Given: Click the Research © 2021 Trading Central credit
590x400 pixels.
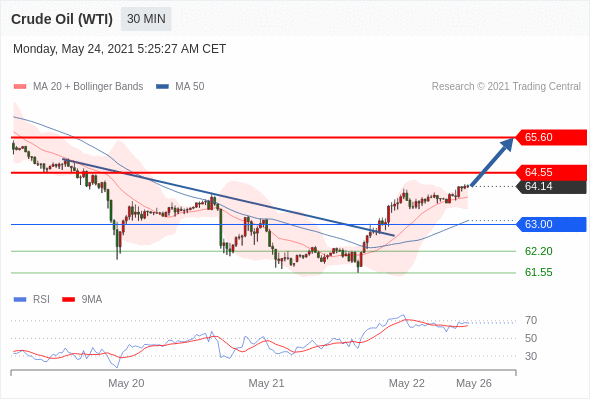Looking at the screenshot, I should click(506, 87).
